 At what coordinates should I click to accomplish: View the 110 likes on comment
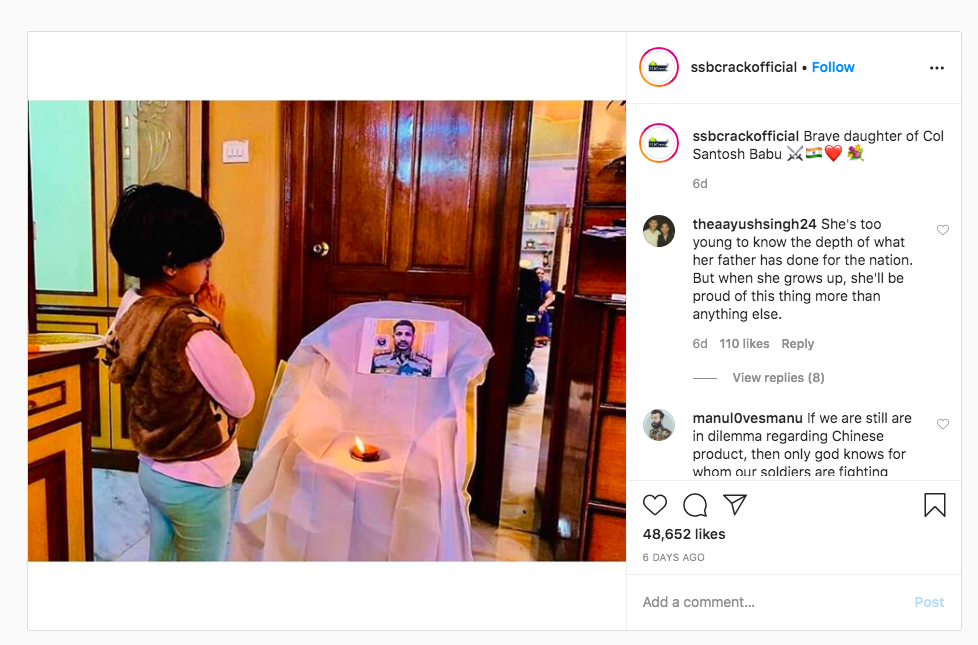tap(744, 344)
